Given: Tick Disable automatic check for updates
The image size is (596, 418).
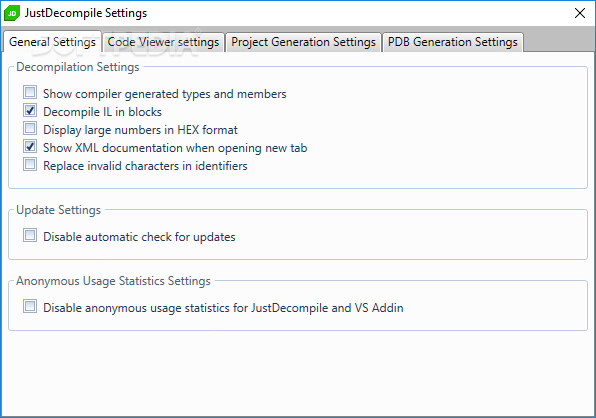Looking at the screenshot, I should 30,235.
